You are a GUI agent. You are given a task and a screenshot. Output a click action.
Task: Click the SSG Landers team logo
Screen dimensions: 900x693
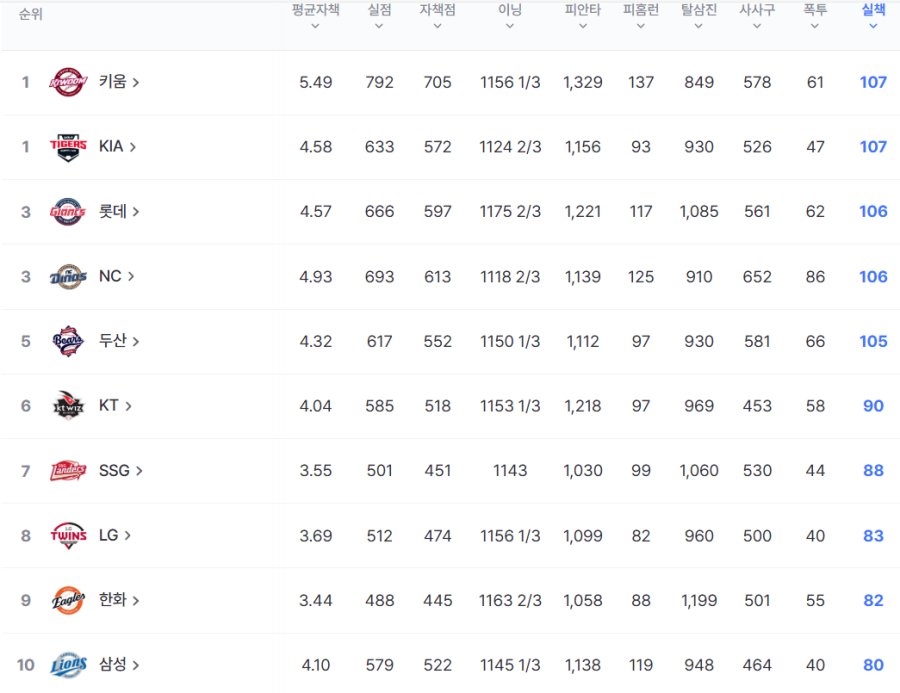68,471
